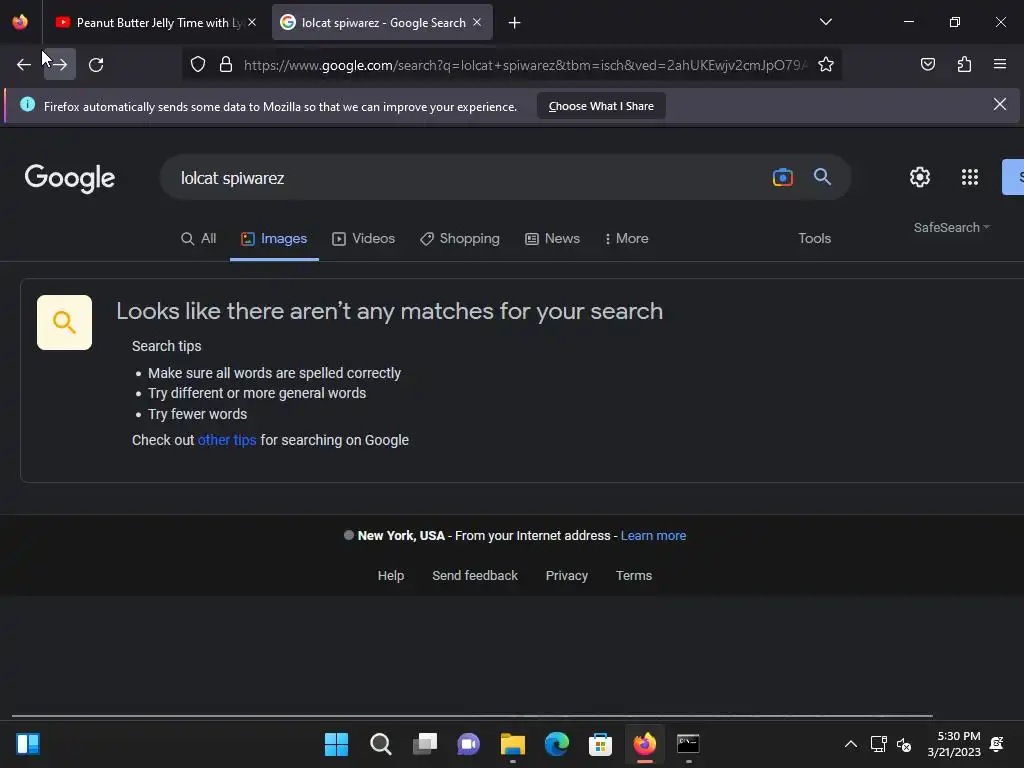Open Shopping results tab

click(x=460, y=238)
